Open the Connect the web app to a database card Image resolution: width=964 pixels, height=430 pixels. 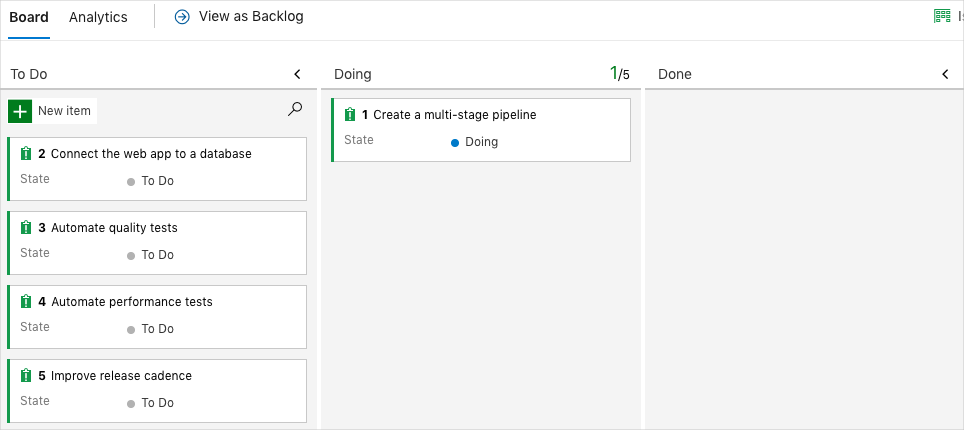coord(151,154)
